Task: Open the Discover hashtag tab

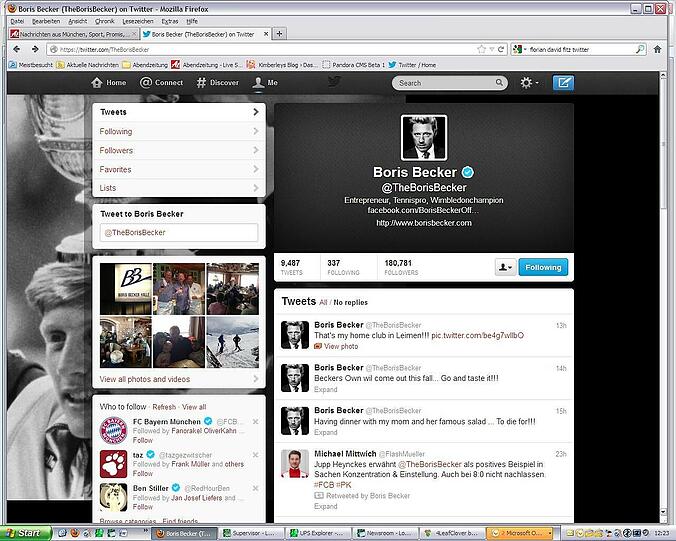Action: [x=217, y=82]
